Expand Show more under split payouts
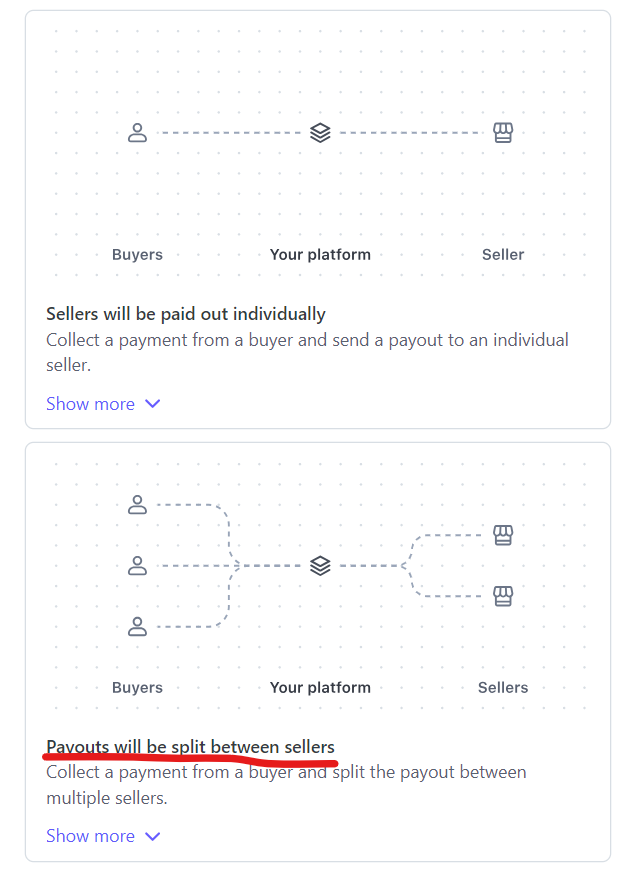This screenshot has height=870, width=632. click(x=91, y=836)
